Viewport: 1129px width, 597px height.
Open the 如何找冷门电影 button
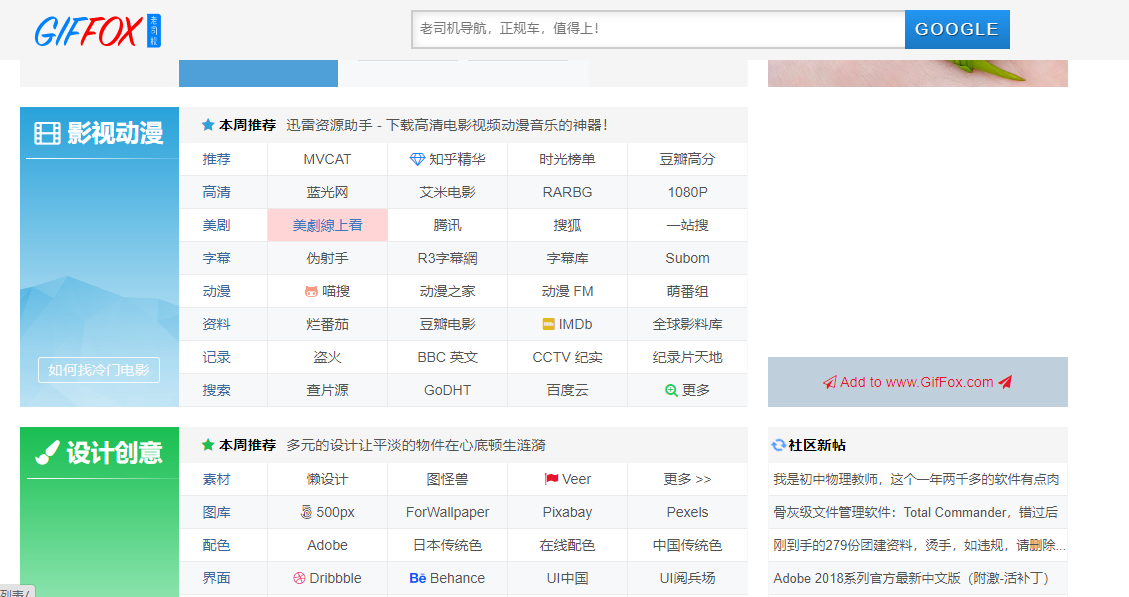tap(99, 370)
